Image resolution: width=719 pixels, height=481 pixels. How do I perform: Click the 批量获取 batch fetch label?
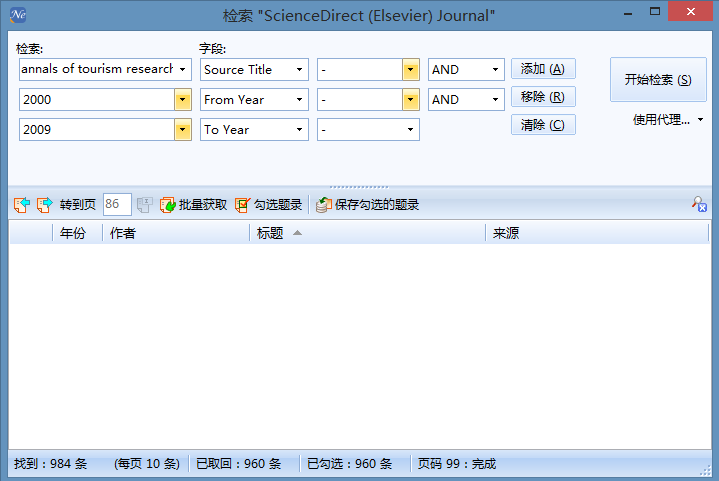[x=203, y=205]
